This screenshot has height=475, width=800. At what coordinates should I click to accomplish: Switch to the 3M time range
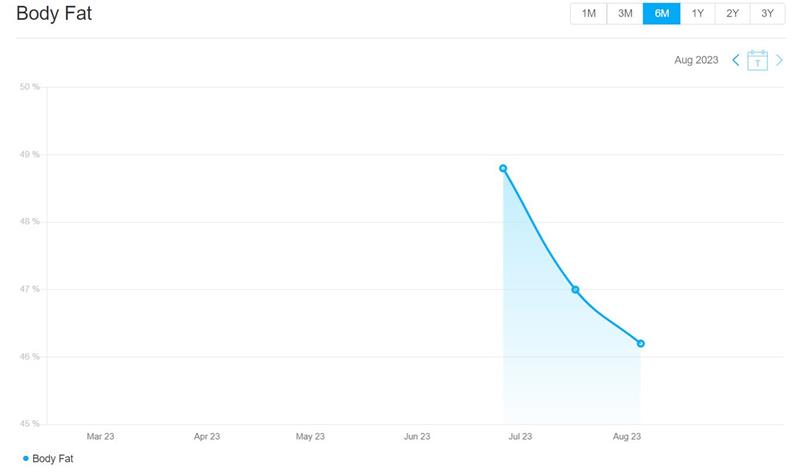click(625, 14)
